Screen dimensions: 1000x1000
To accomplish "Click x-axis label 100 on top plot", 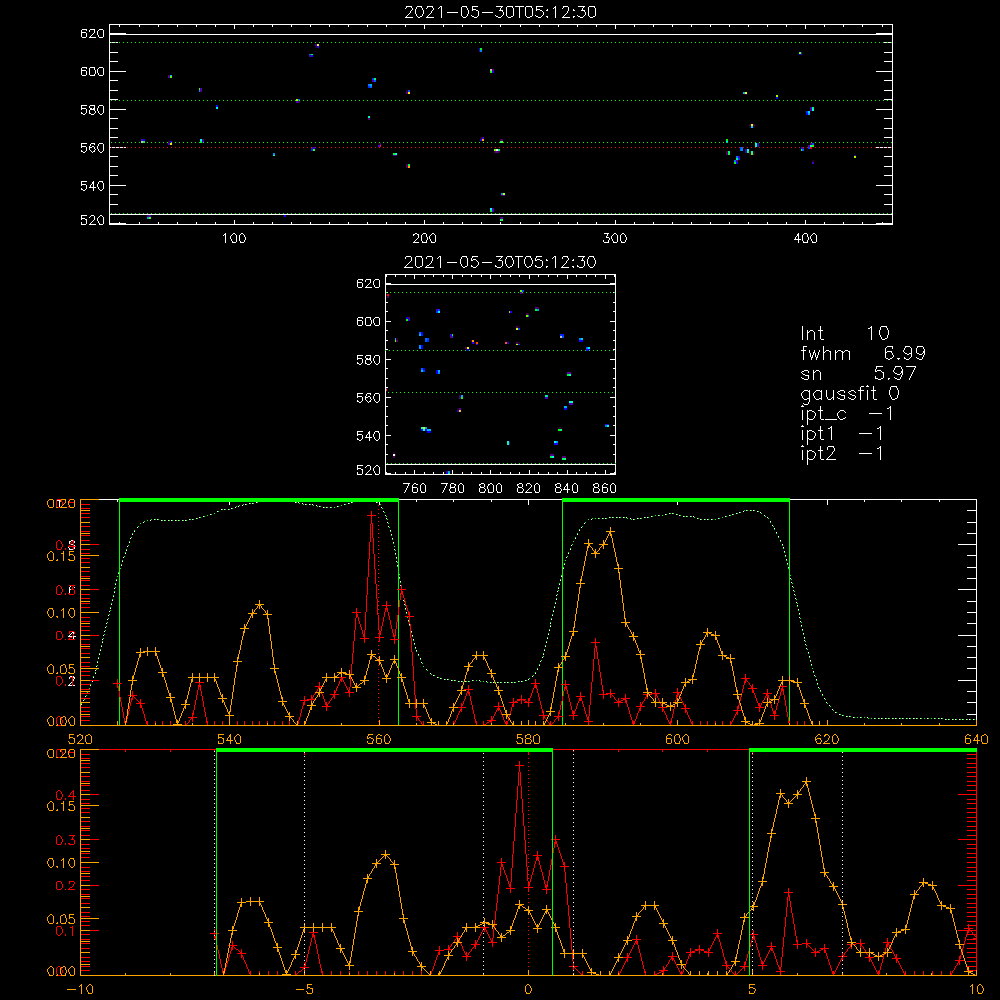I will point(234,239).
